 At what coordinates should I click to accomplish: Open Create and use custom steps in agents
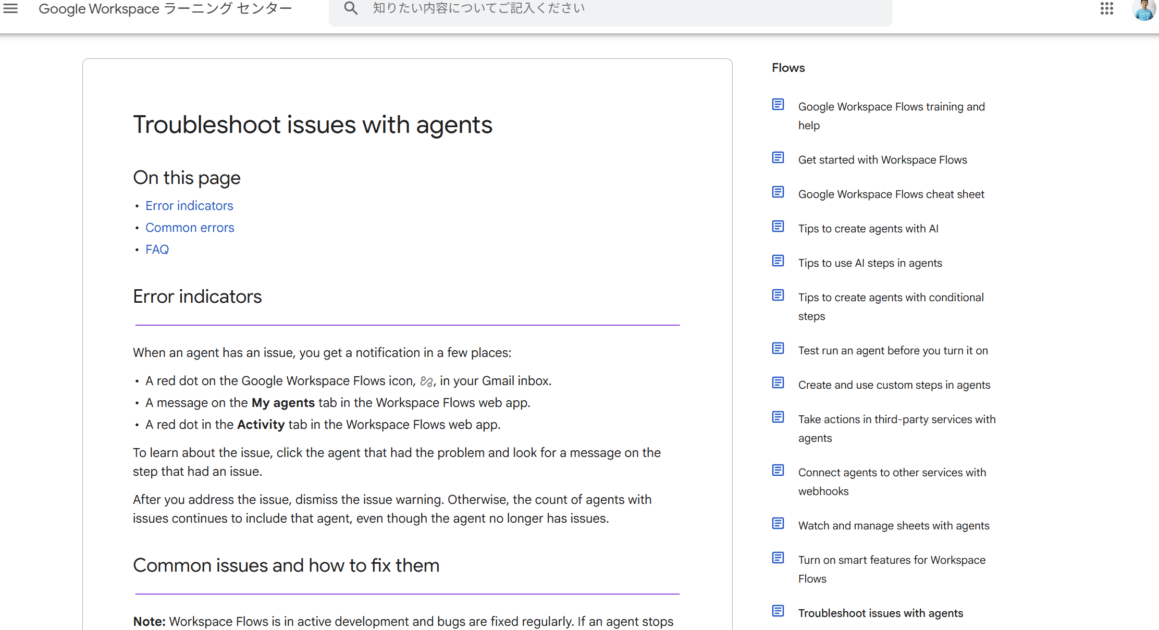pyautogui.click(x=893, y=385)
